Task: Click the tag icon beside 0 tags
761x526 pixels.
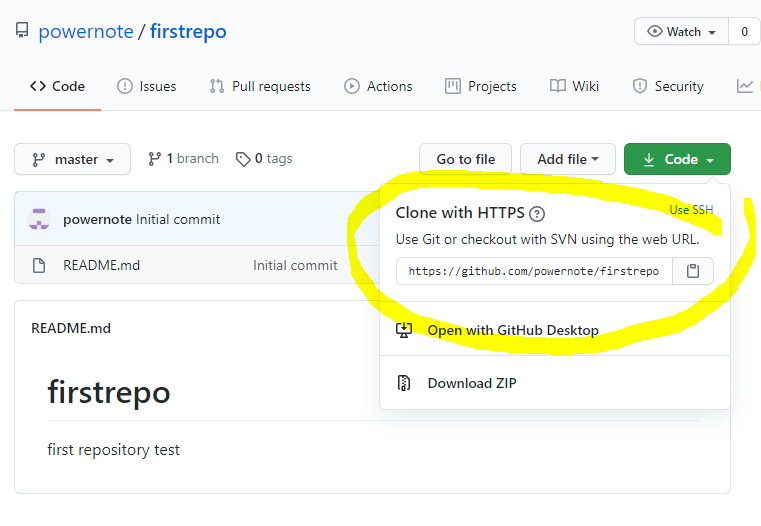Action: point(243,159)
